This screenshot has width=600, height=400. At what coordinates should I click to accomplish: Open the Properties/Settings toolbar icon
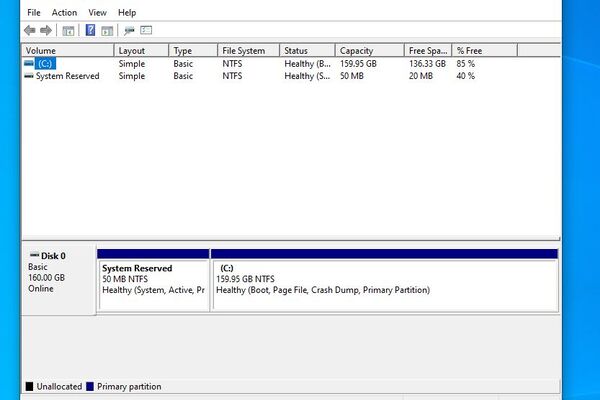coord(146,30)
